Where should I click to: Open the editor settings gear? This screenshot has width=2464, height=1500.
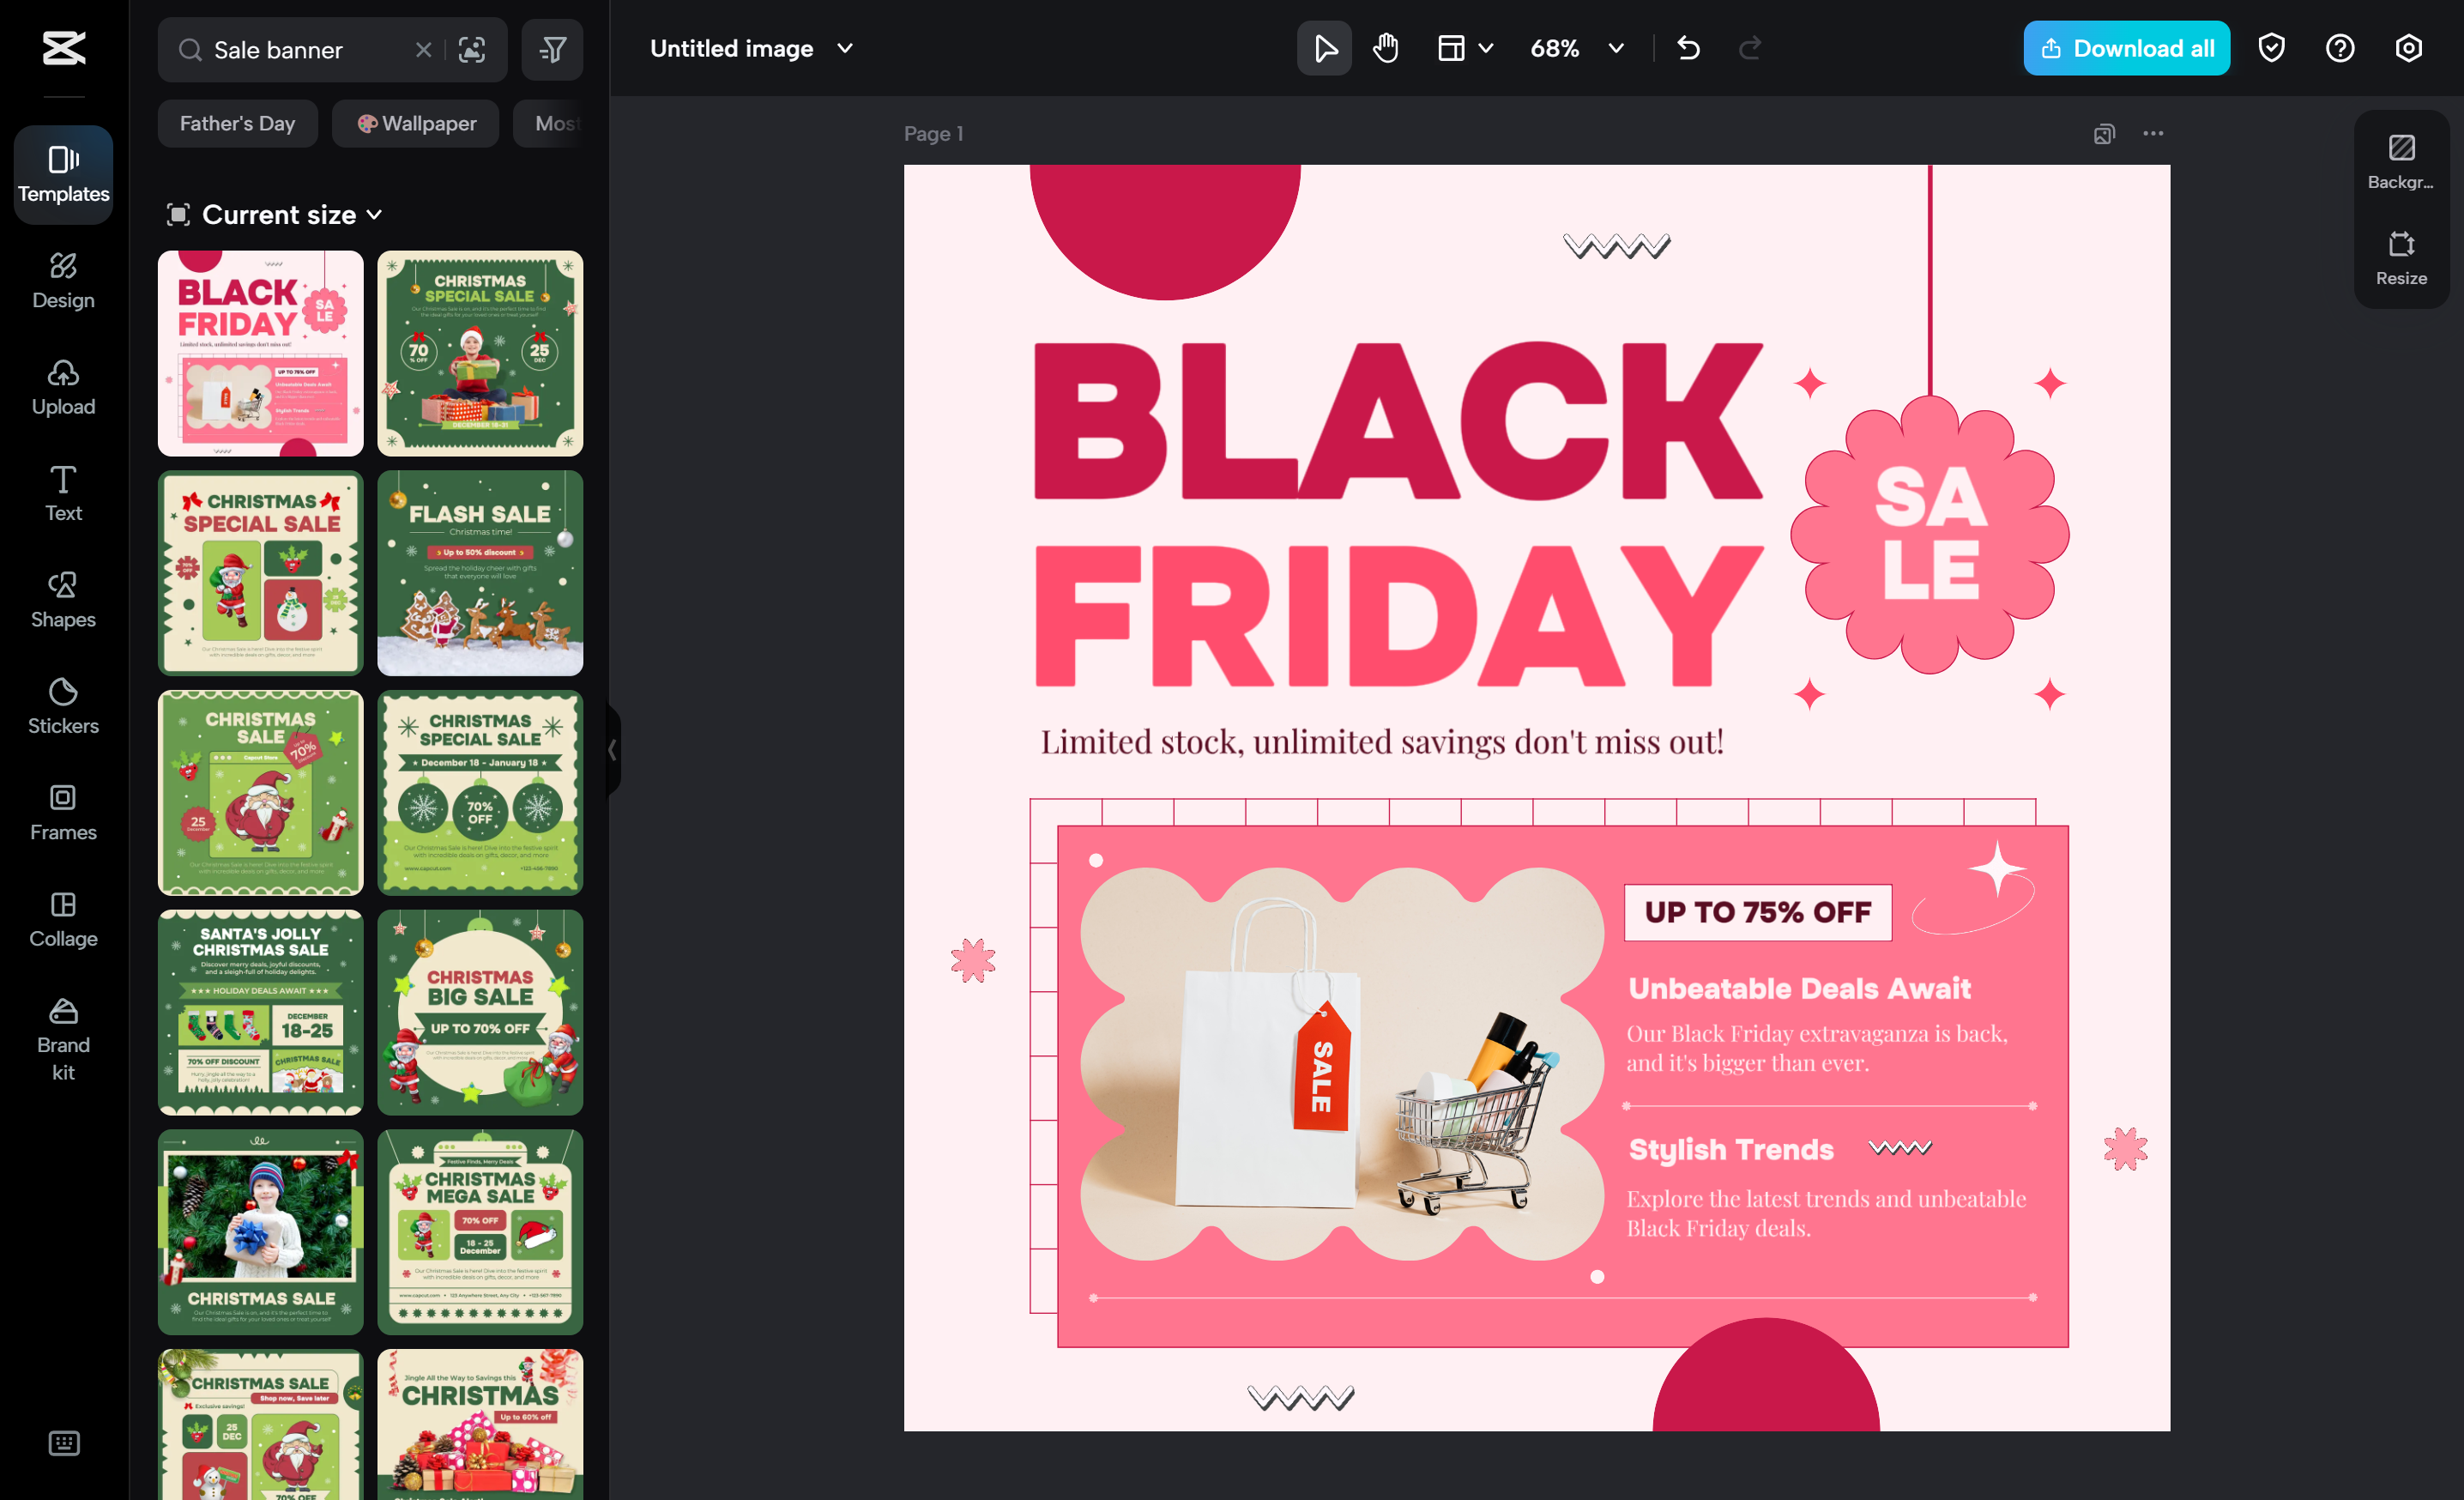pyautogui.click(x=2408, y=47)
